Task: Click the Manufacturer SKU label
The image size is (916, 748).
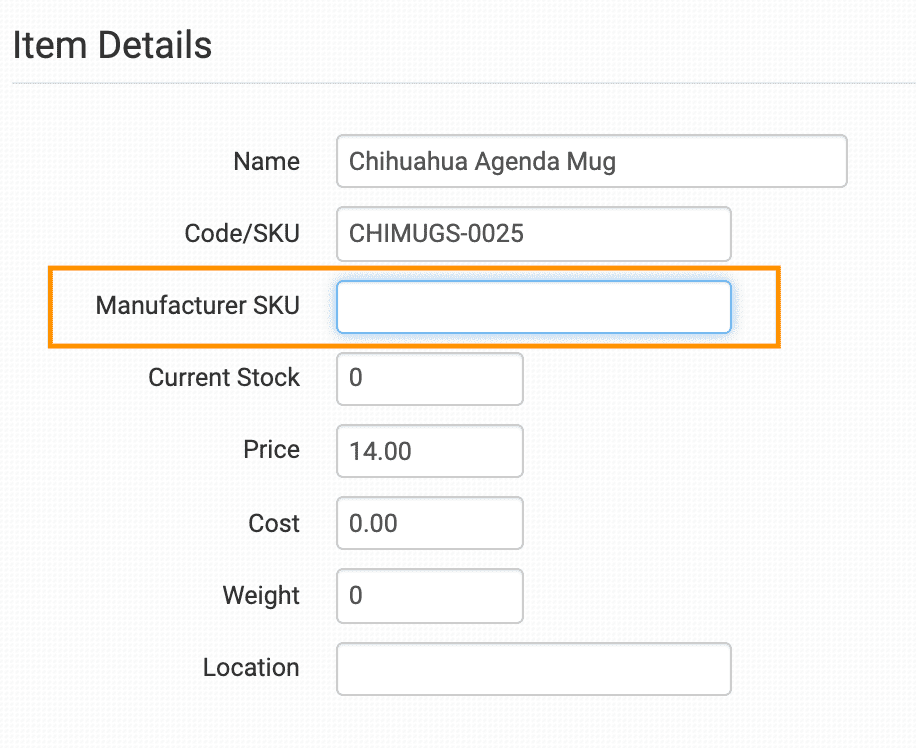Action: pyautogui.click(x=197, y=306)
